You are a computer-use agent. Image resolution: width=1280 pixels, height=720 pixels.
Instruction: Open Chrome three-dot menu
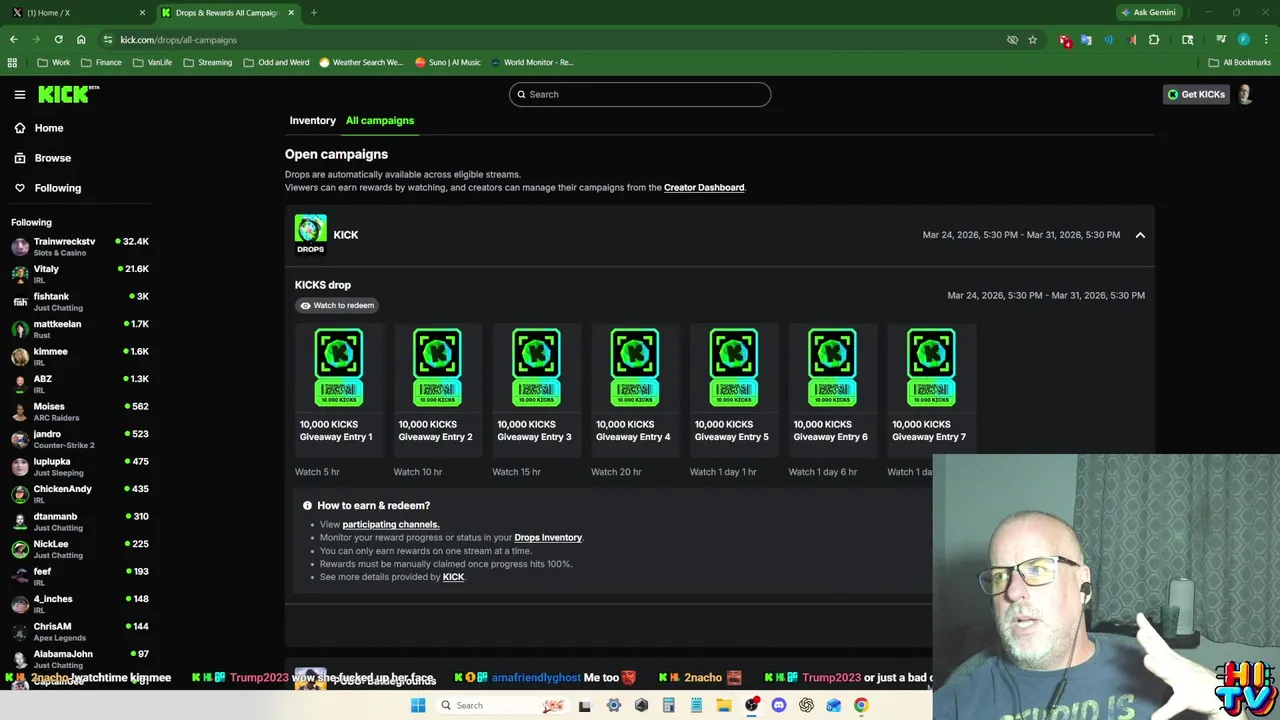coord(1265,40)
